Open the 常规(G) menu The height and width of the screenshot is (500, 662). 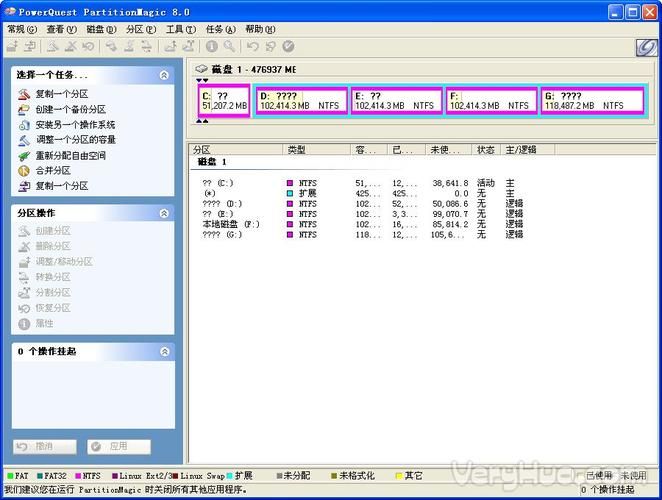point(22,29)
